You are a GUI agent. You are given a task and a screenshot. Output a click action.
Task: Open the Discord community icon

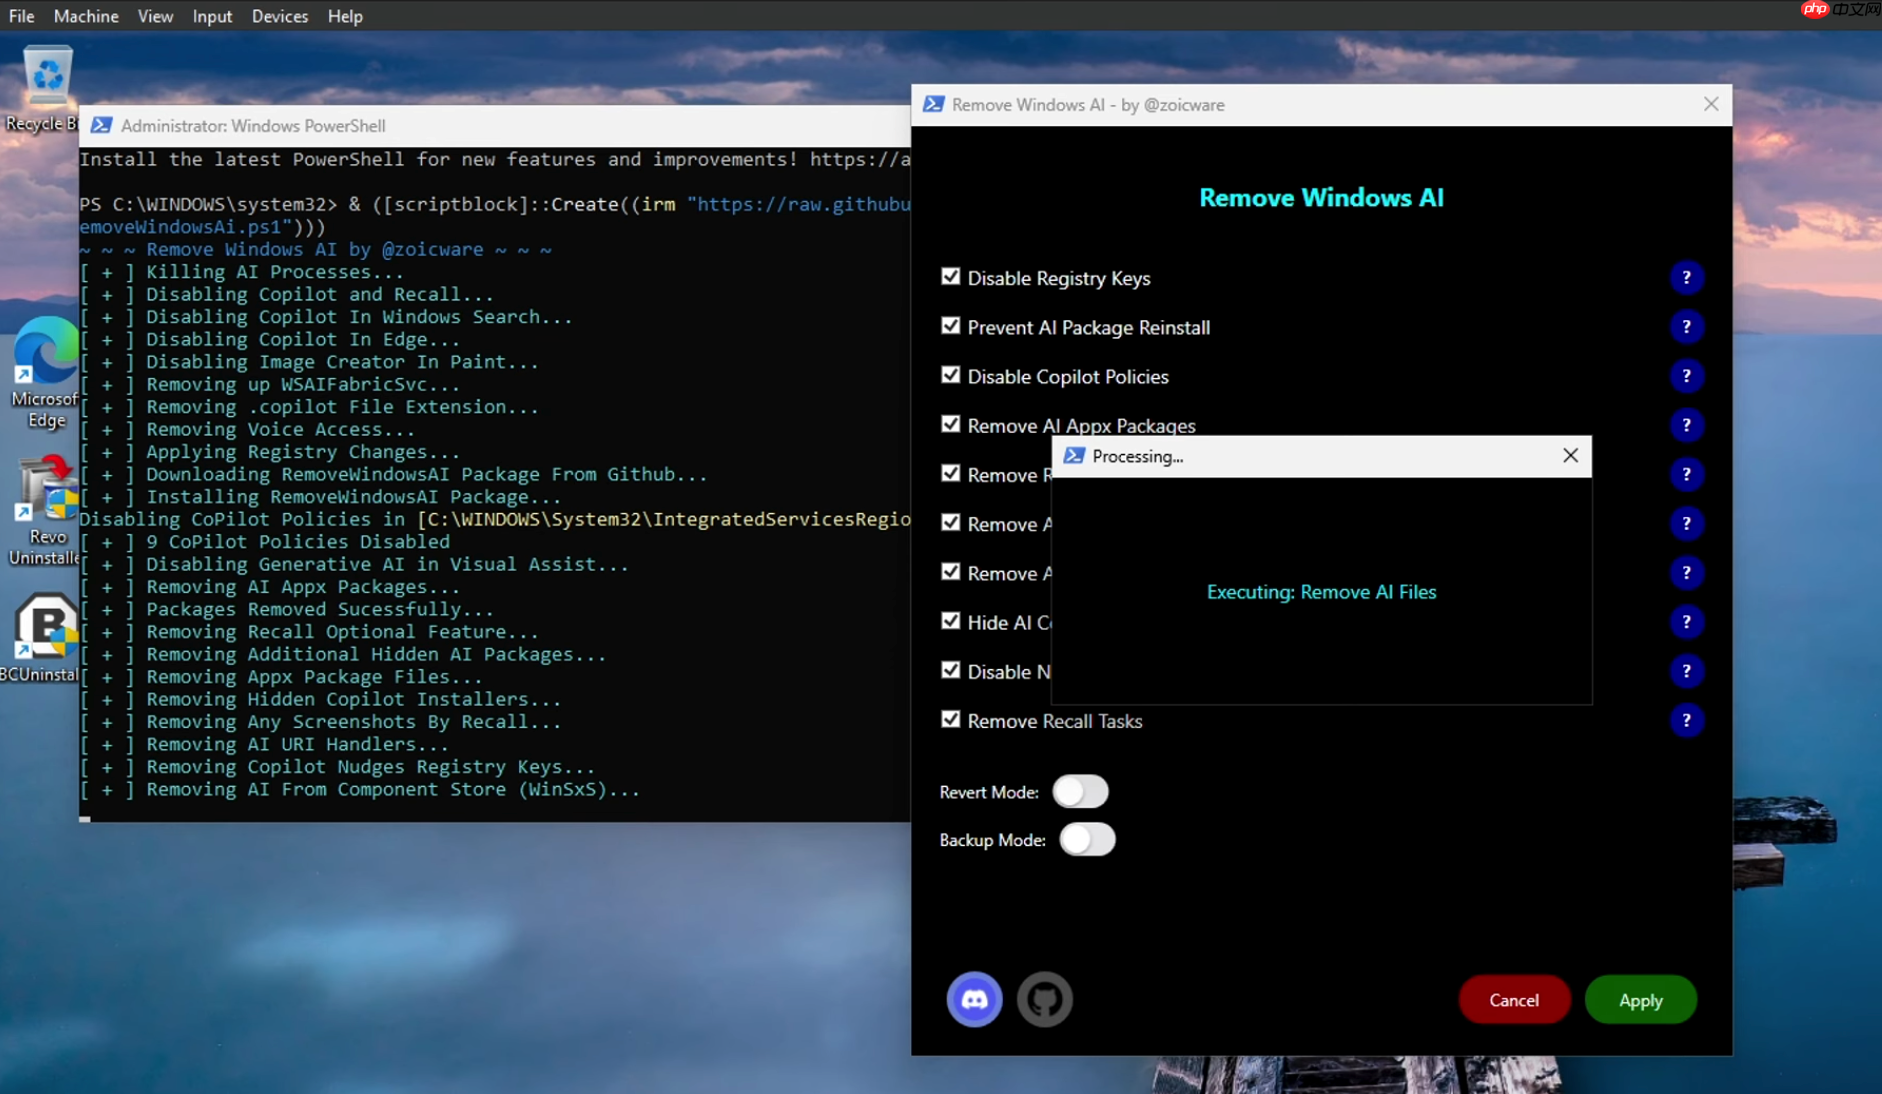click(974, 999)
